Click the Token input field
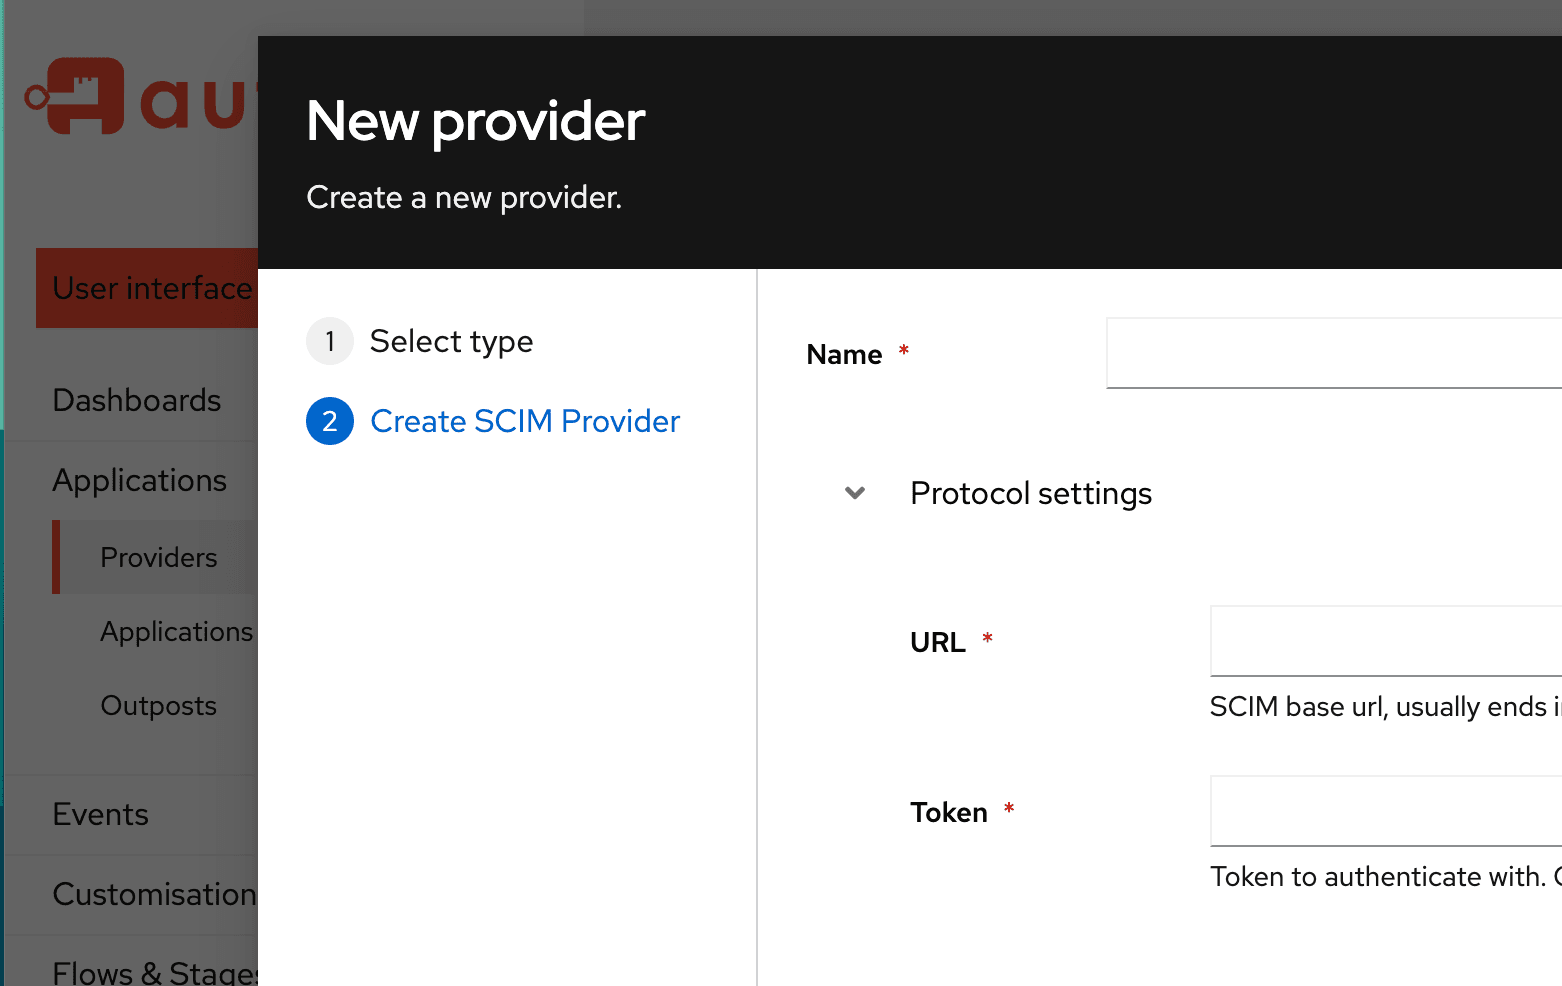This screenshot has width=1562, height=986. [1385, 811]
